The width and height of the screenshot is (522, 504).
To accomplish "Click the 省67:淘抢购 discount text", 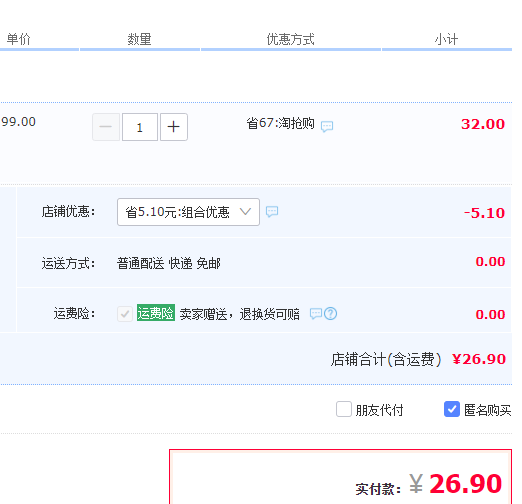I will click(x=280, y=123).
